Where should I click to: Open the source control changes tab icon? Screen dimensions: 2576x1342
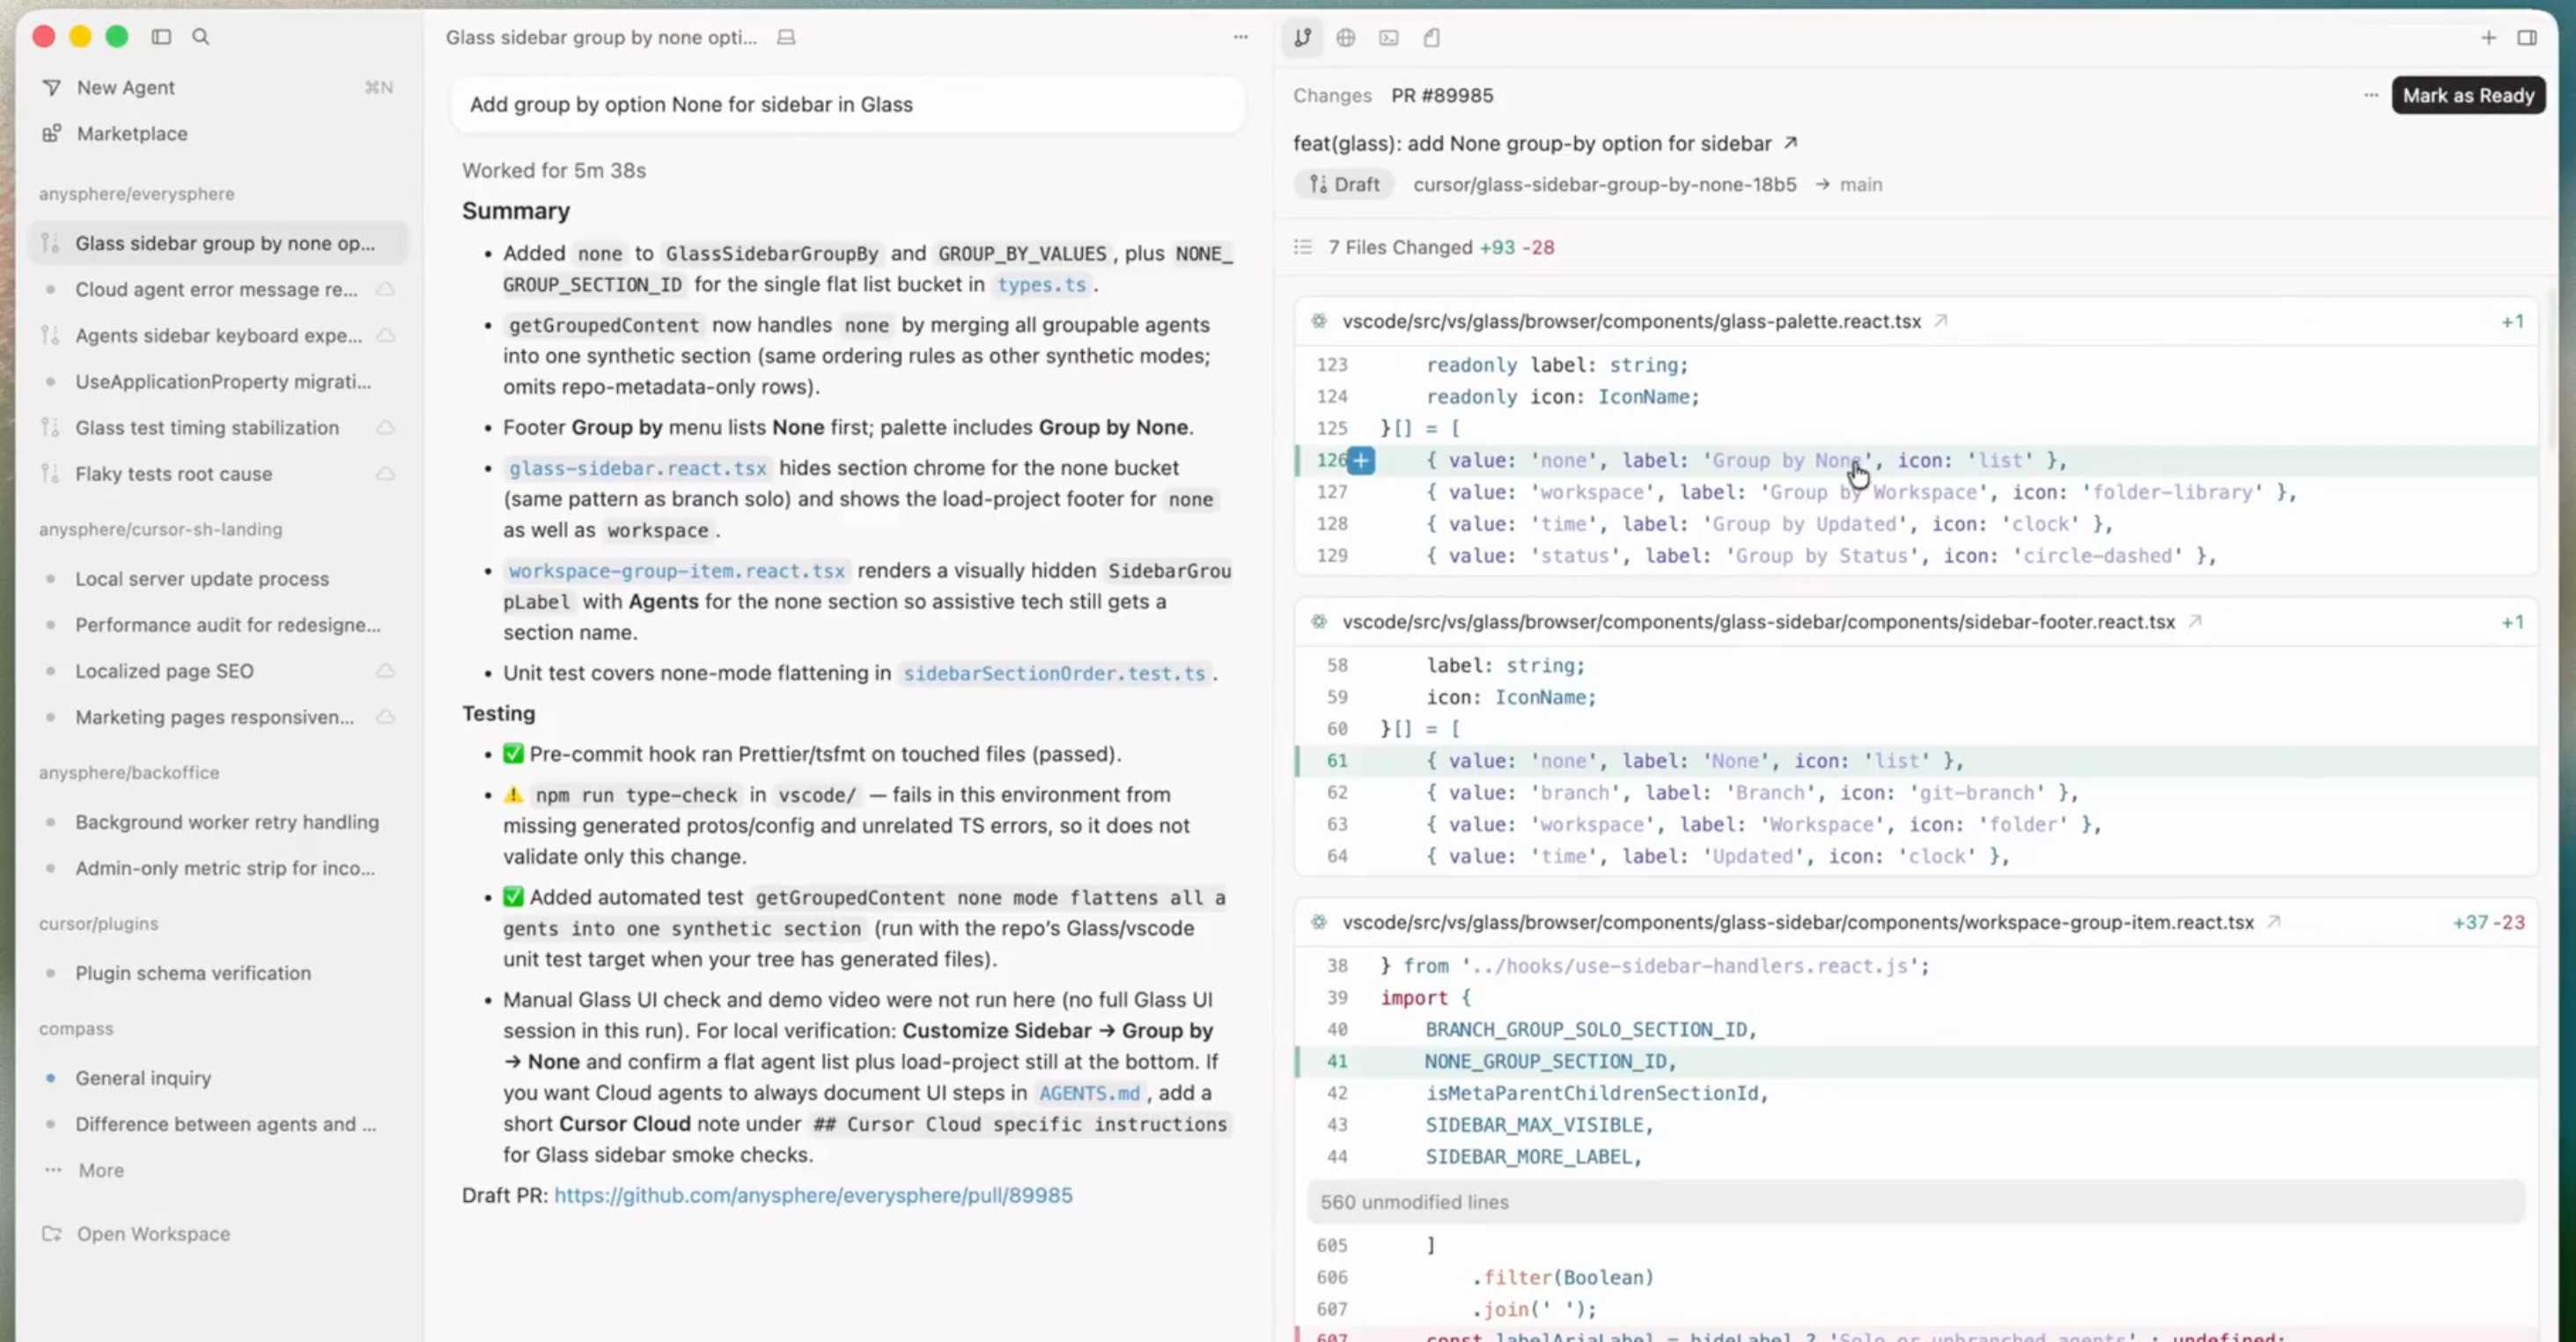[x=1302, y=38]
